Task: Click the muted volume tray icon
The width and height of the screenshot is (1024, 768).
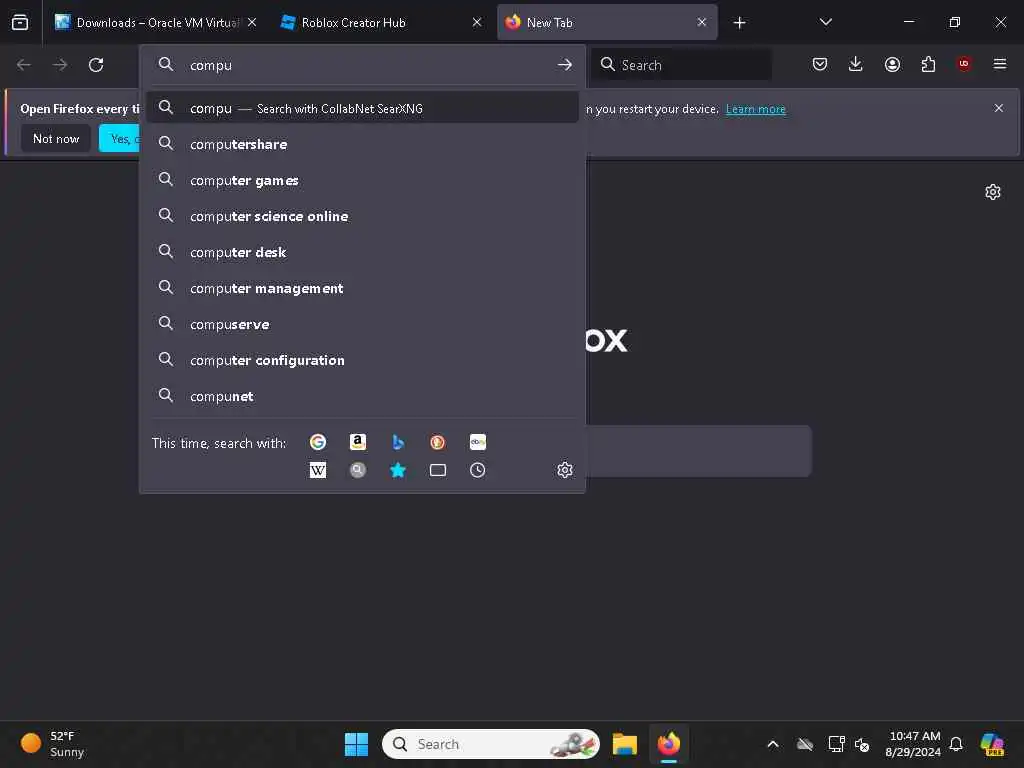Action: (x=862, y=744)
